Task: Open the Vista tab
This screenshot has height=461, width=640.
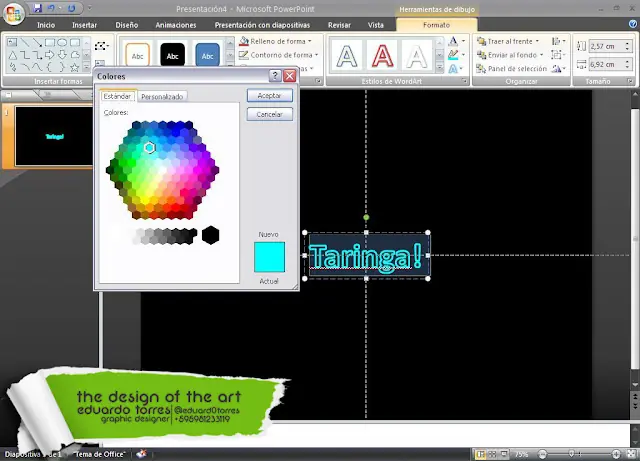Action: coord(376,25)
